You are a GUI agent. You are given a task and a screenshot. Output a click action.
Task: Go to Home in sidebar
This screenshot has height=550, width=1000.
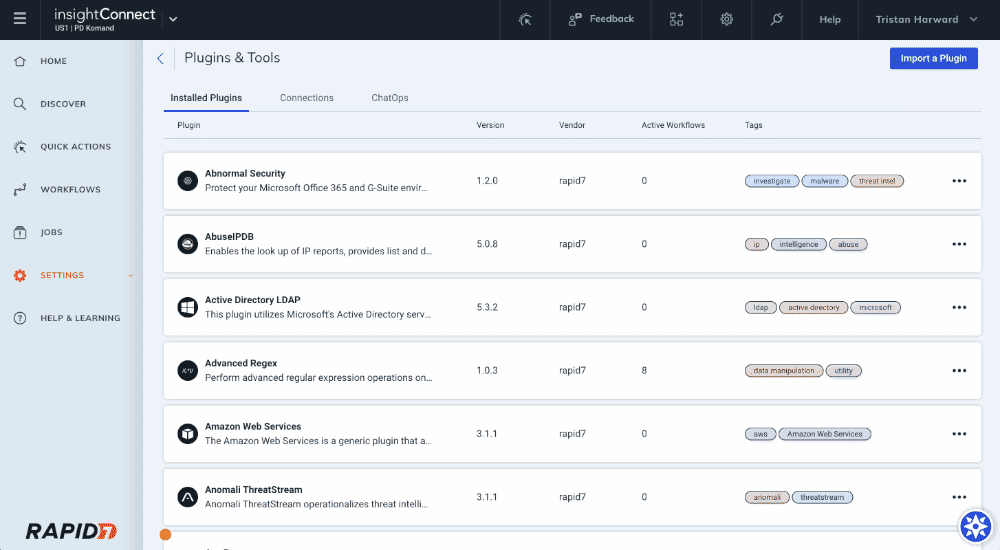[54, 61]
